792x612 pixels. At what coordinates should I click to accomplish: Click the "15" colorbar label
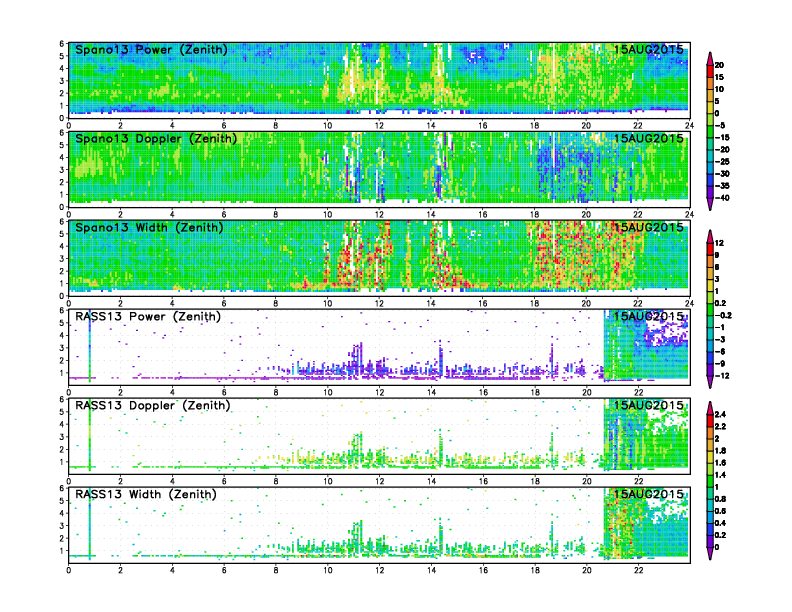719,77
